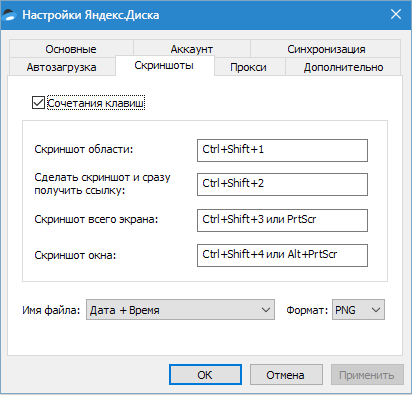The image size is (412, 395).
Task: Click the full-screen screenshot hotkey field
Action: click(x=282, y=220)
